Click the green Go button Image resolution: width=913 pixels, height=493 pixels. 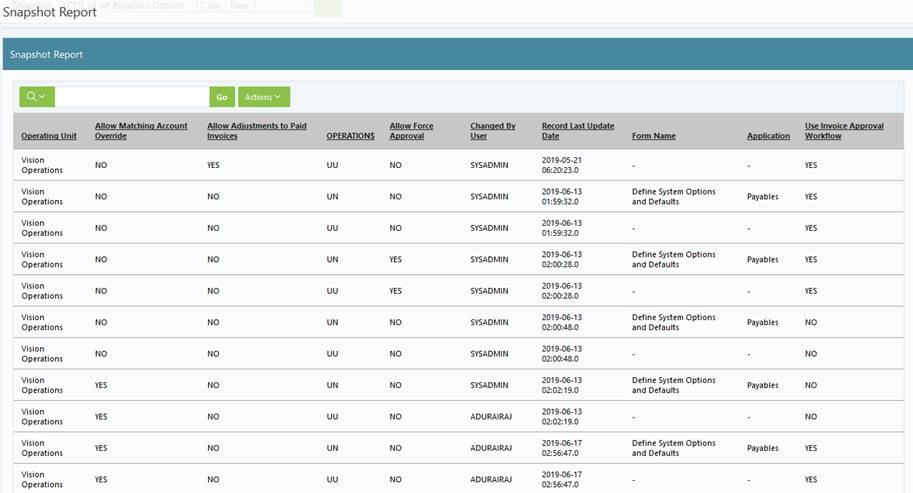point(222,97)
